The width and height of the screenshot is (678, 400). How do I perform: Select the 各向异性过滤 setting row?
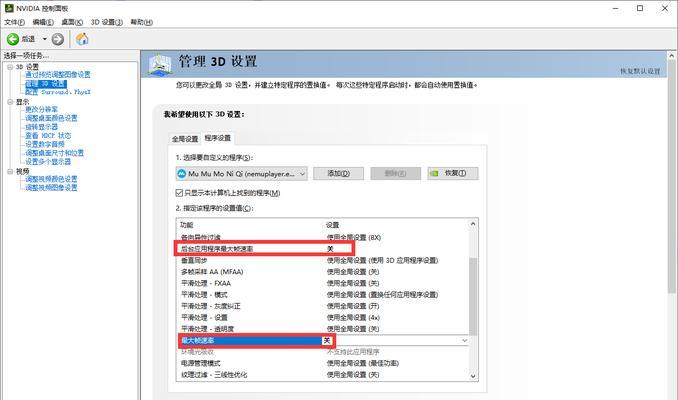[x=324, y=237]
